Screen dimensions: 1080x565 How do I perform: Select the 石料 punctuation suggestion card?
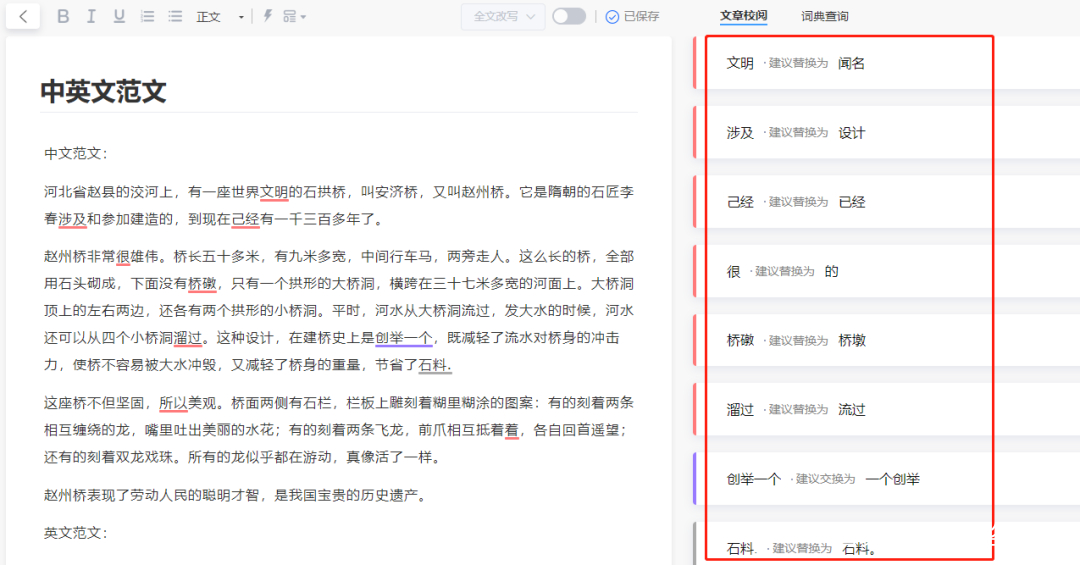[886, 544]
